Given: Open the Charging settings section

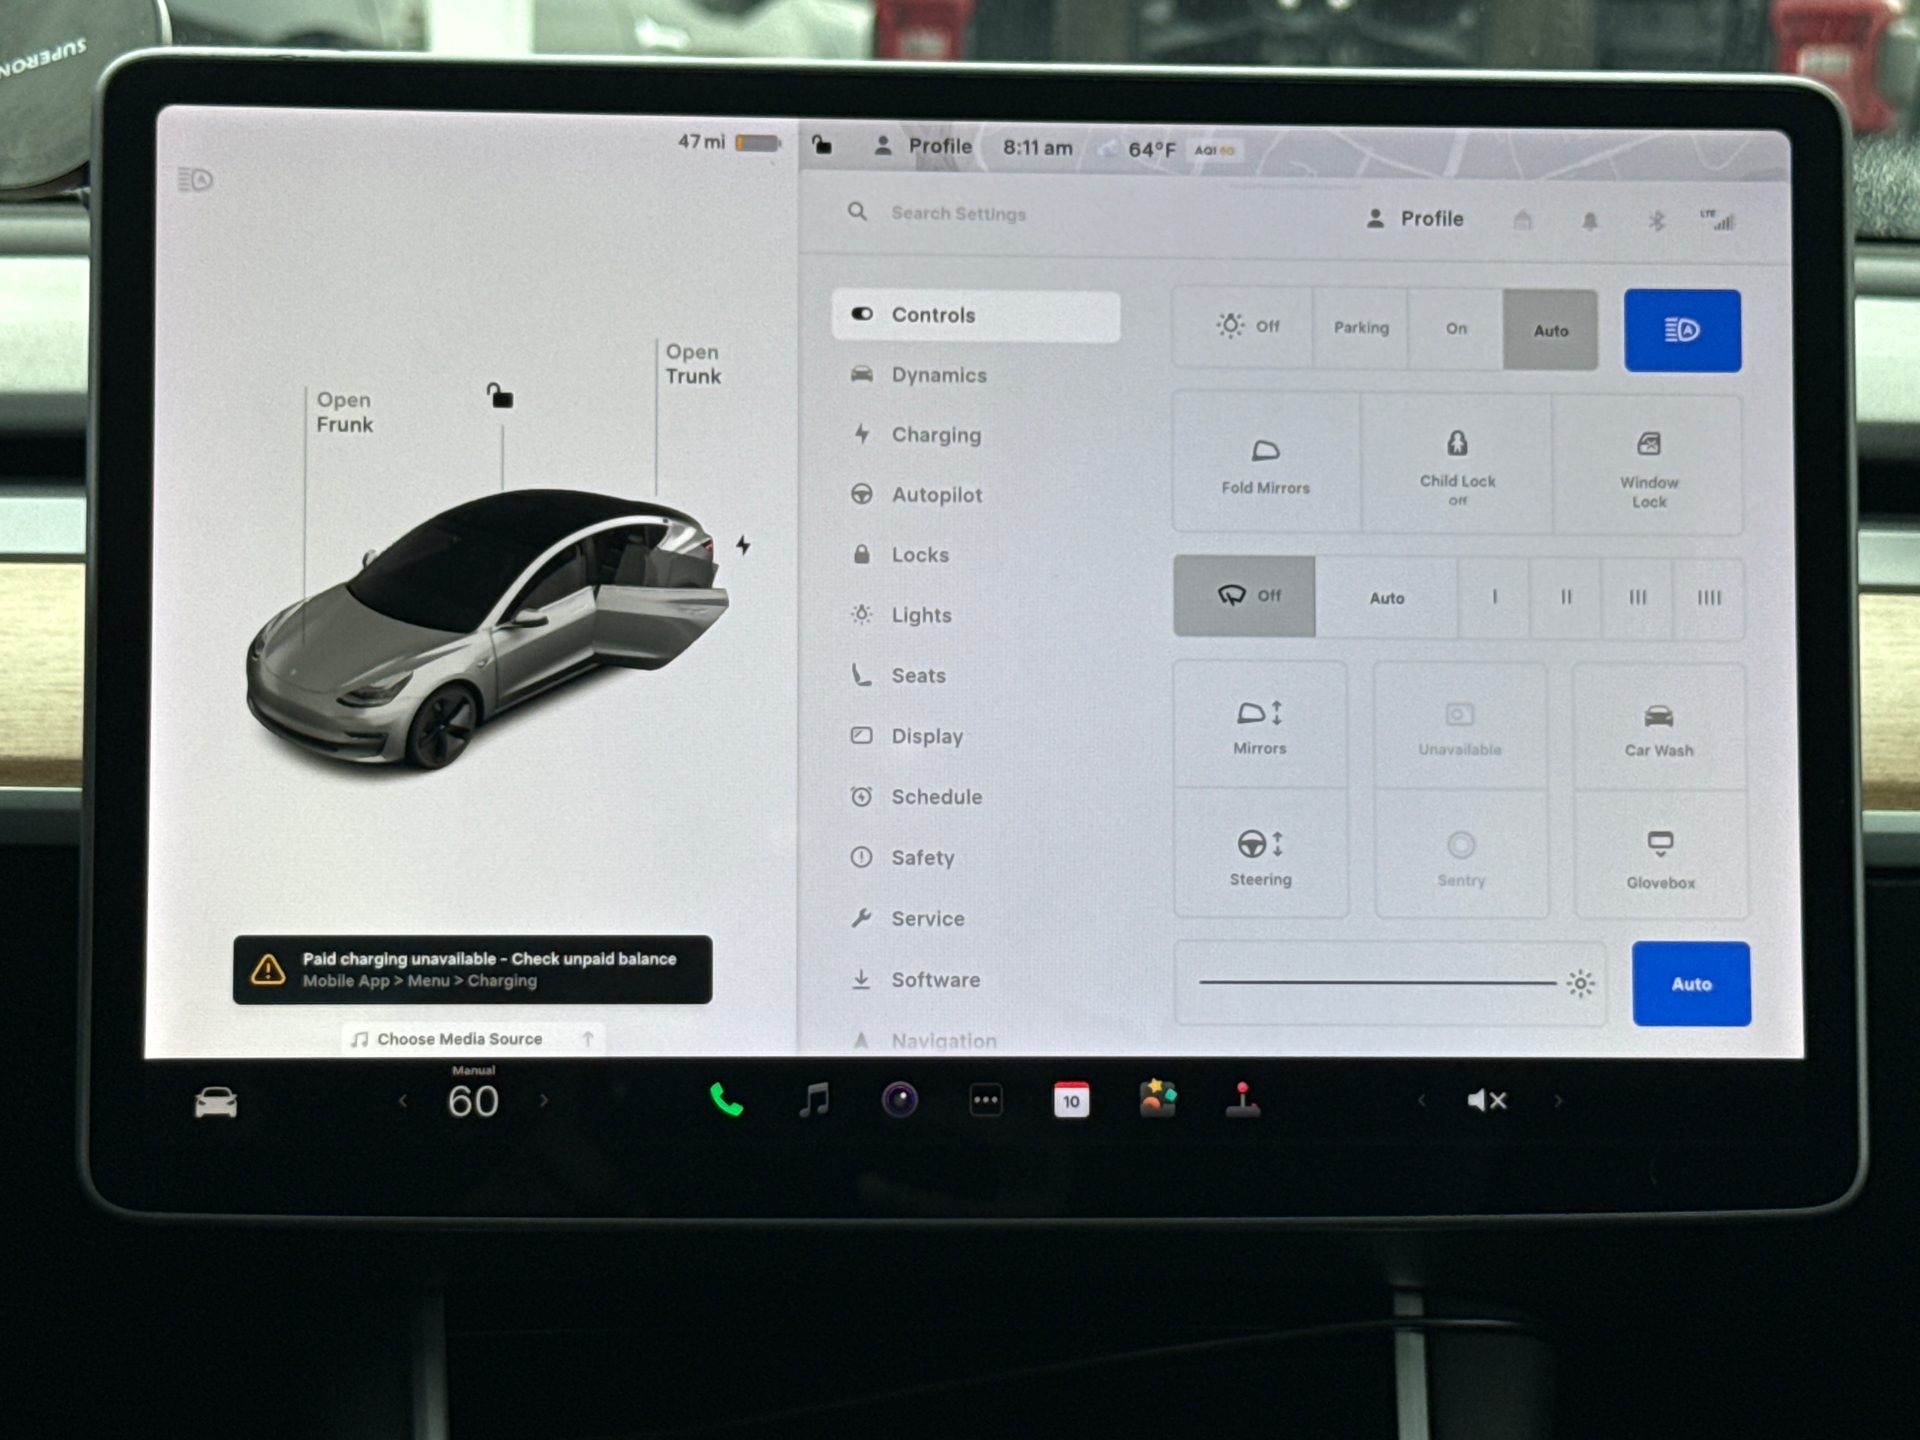Looking at the screenshot, I should 936,434.
